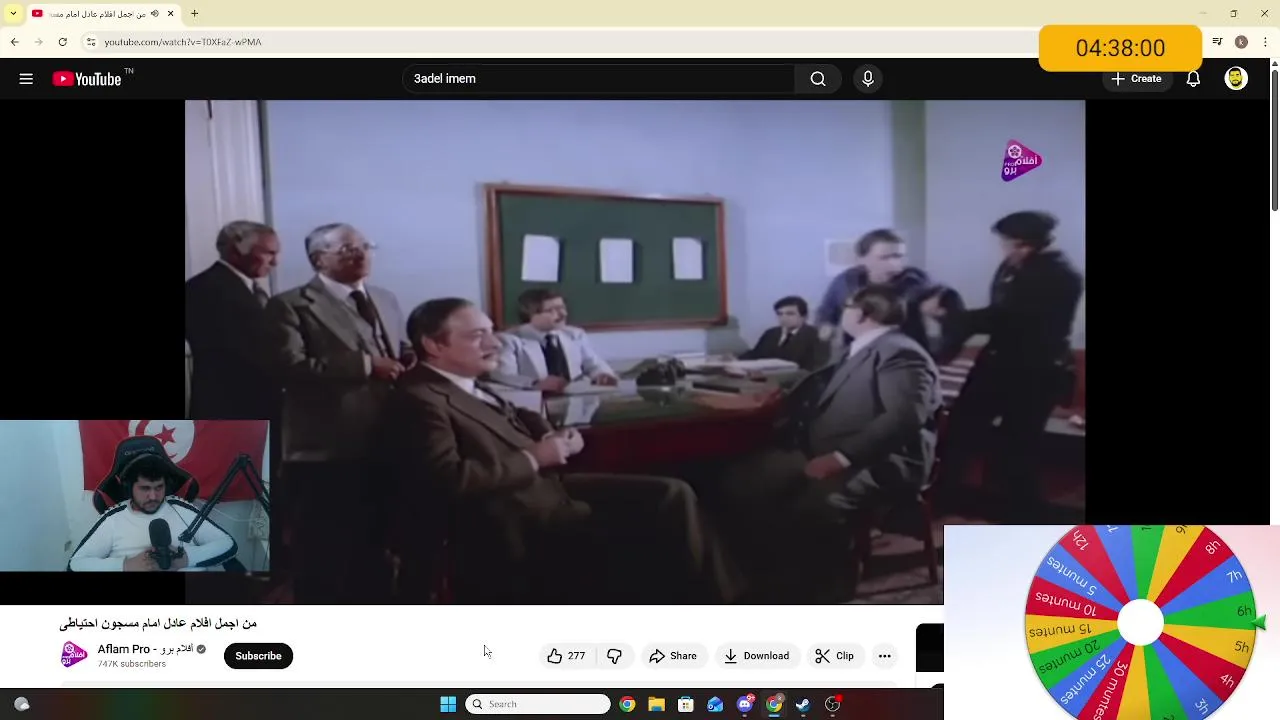Click the '10 muntes' wheel segment
This screenshot has width=1280, height=720.
click(1065, 603)
